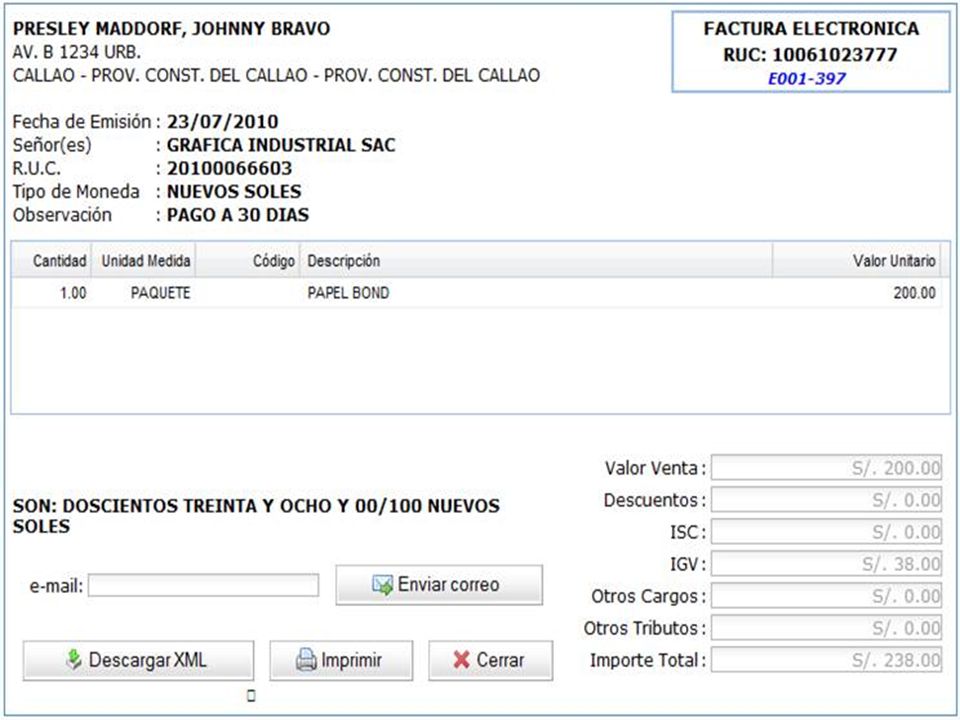This screenshot has height=720, width=960.
Task: Click the Importe Total amount field
Action: pyautogui.click(x=827, y=660)
